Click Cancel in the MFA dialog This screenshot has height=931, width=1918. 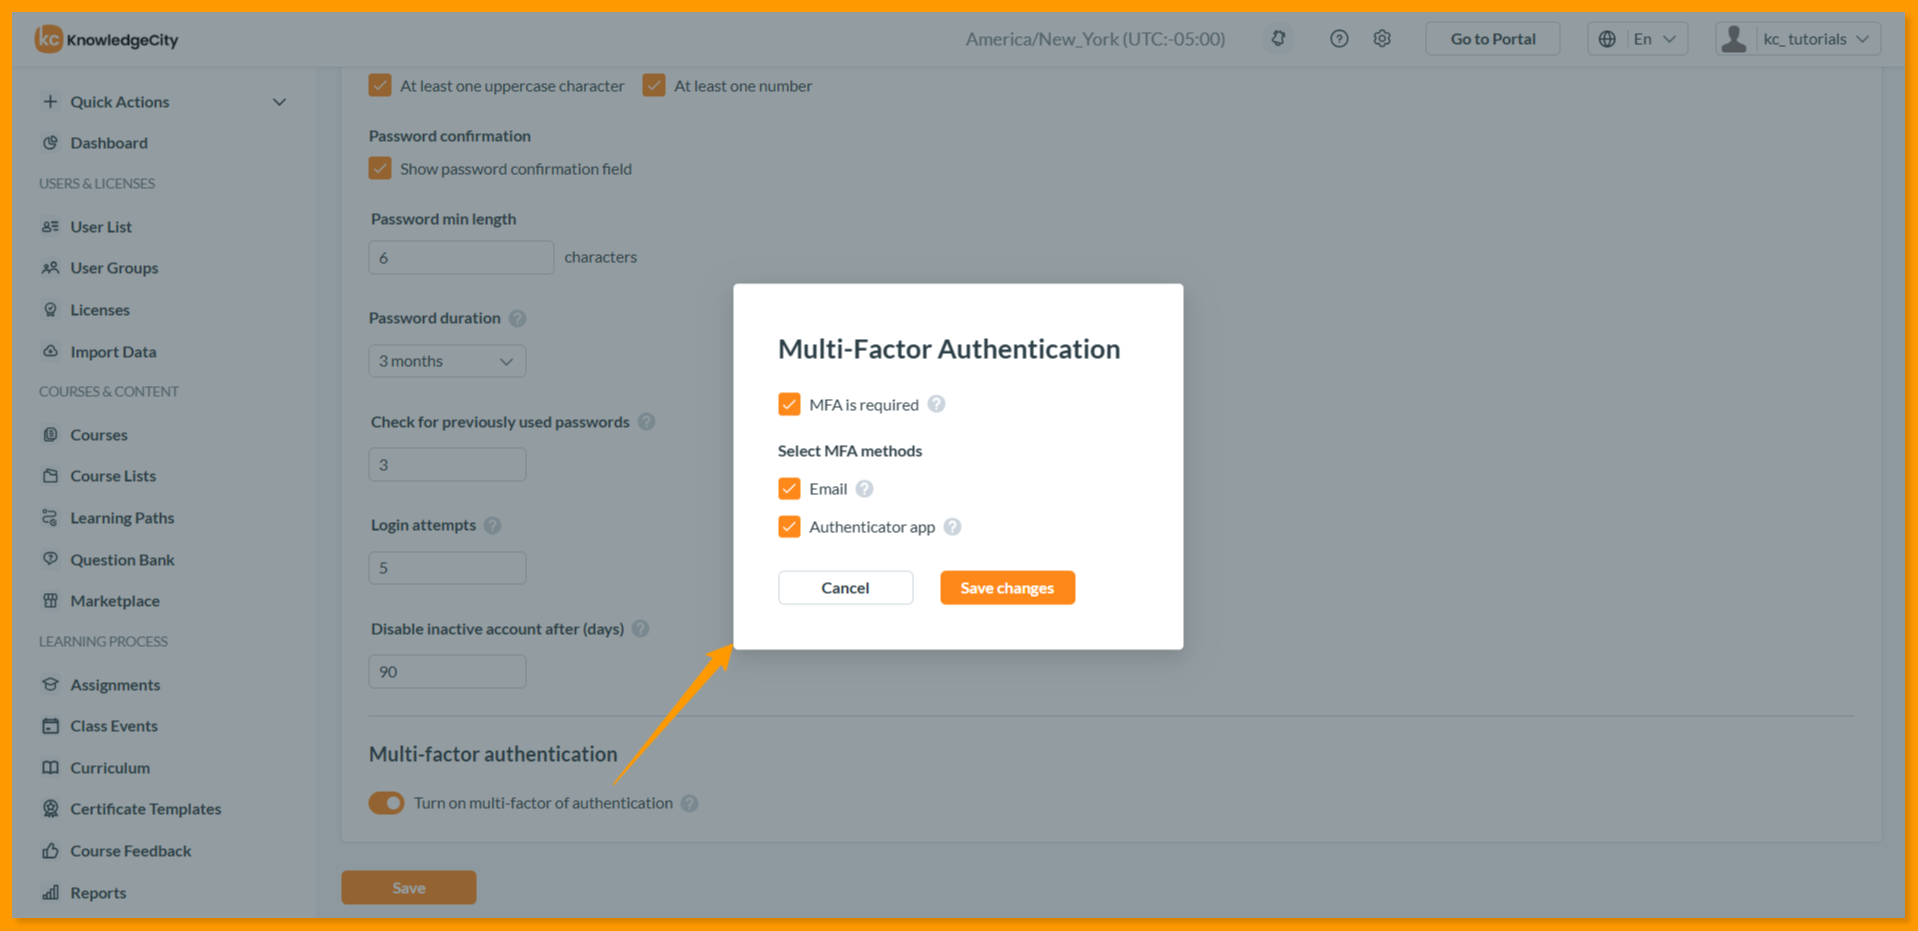click(845, 588)
